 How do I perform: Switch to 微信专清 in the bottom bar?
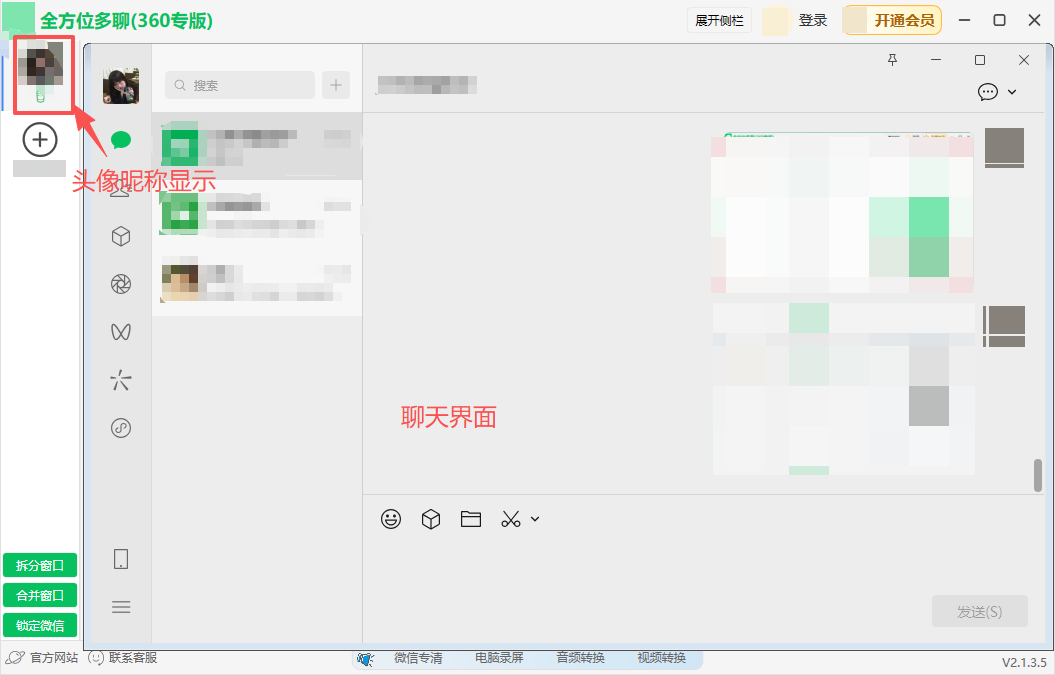420,658
